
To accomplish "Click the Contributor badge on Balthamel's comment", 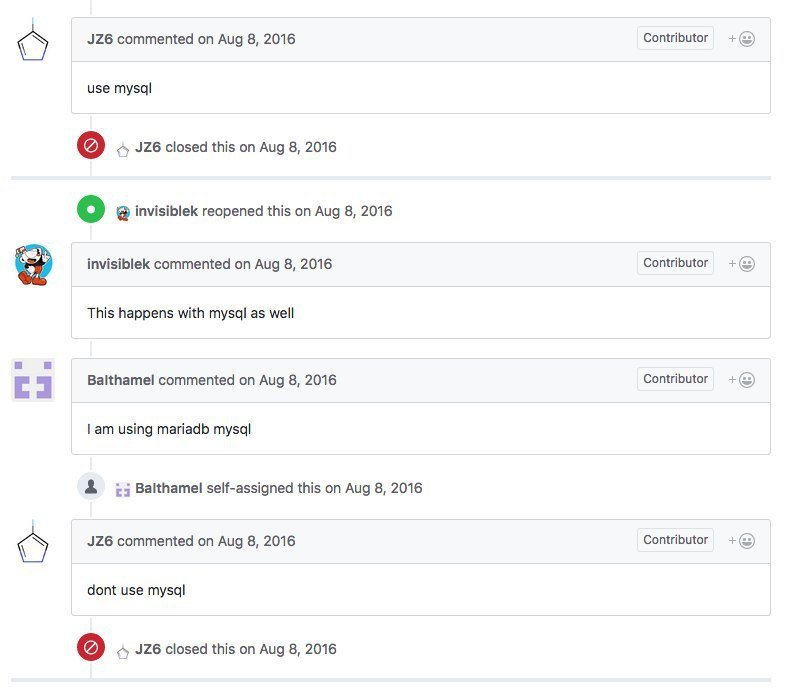I will click(675, 379).
